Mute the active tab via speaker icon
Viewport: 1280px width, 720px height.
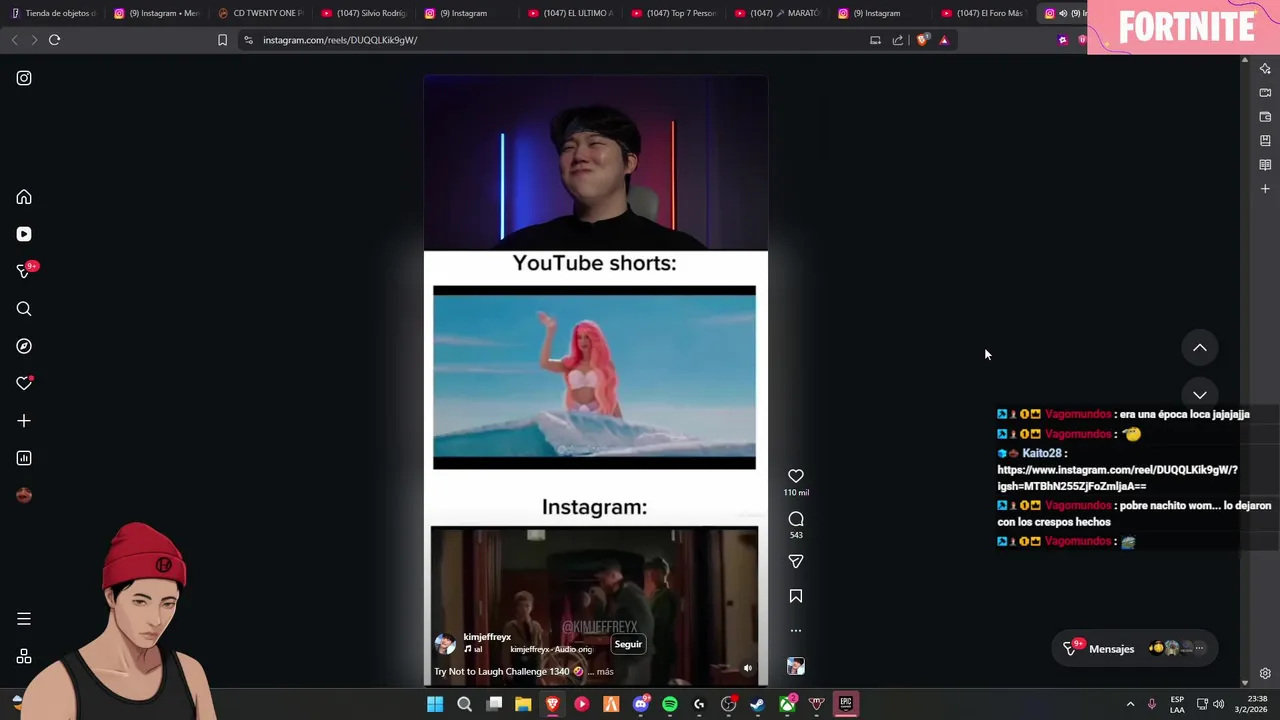1062,13
